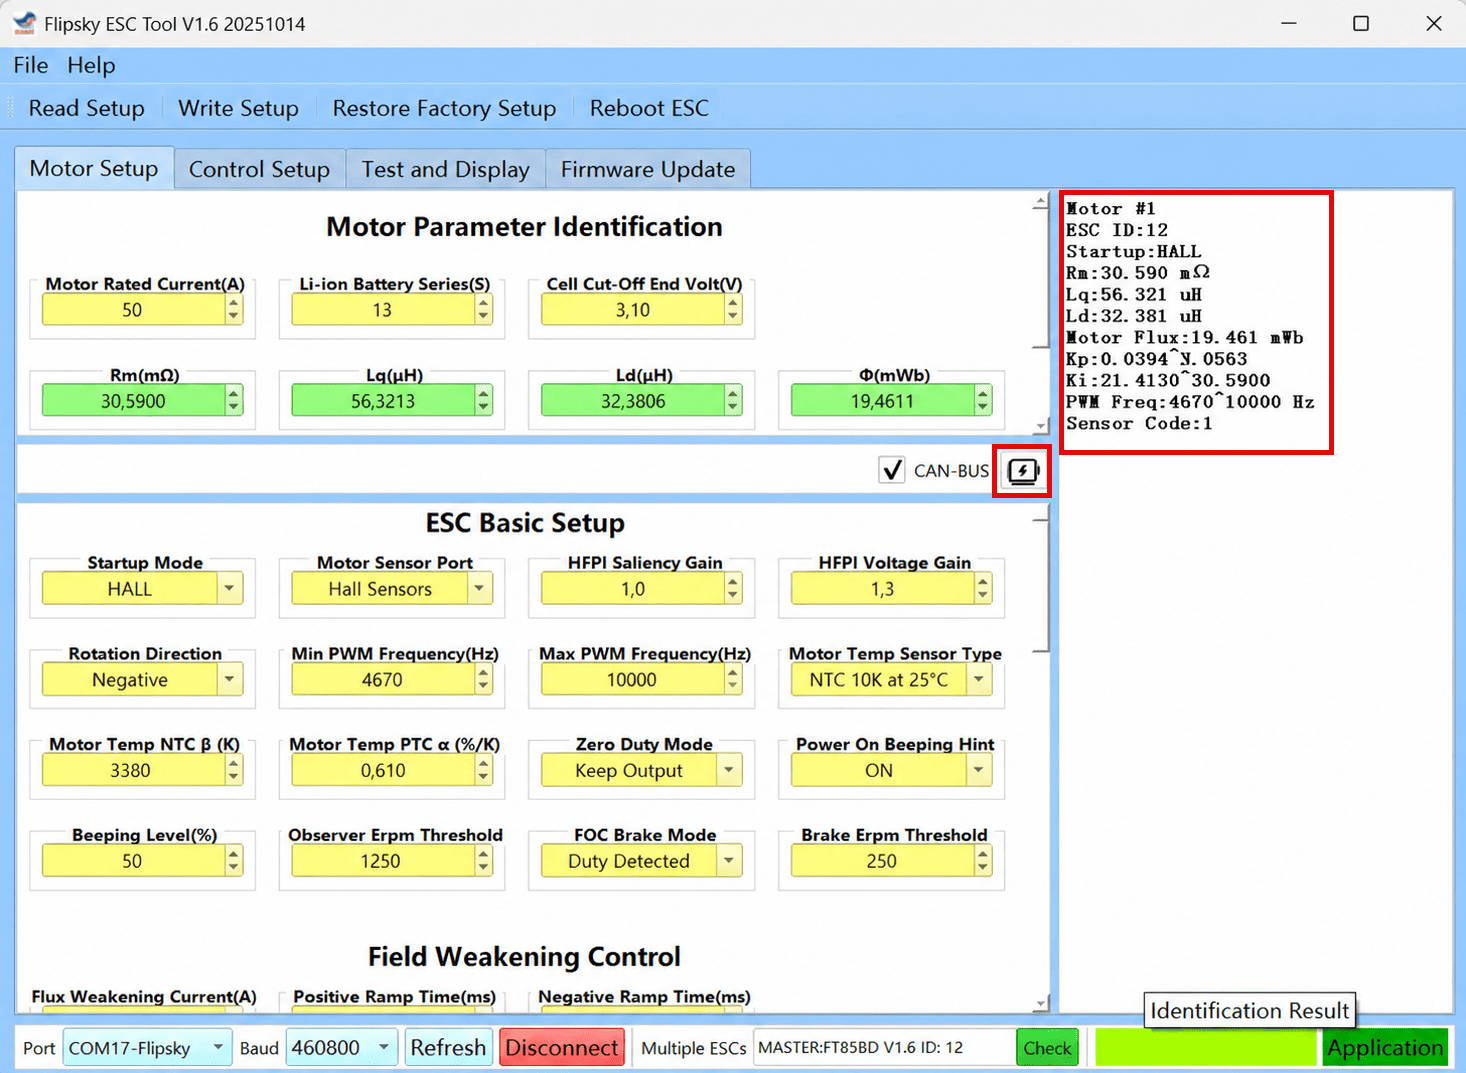Click the green Application button
1466x1073 pixels.
pyautogui.click(x=1385, y=1048)
